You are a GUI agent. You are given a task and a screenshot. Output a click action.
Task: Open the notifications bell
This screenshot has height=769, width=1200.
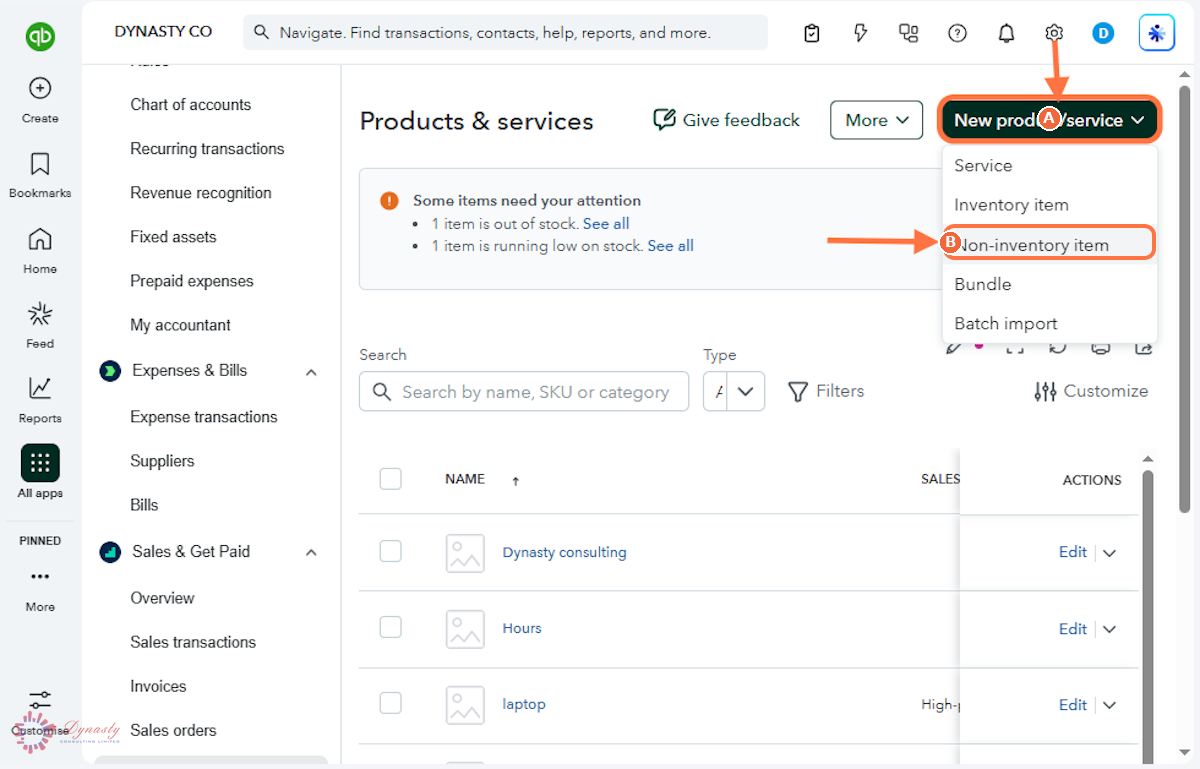pos(1006,33)
